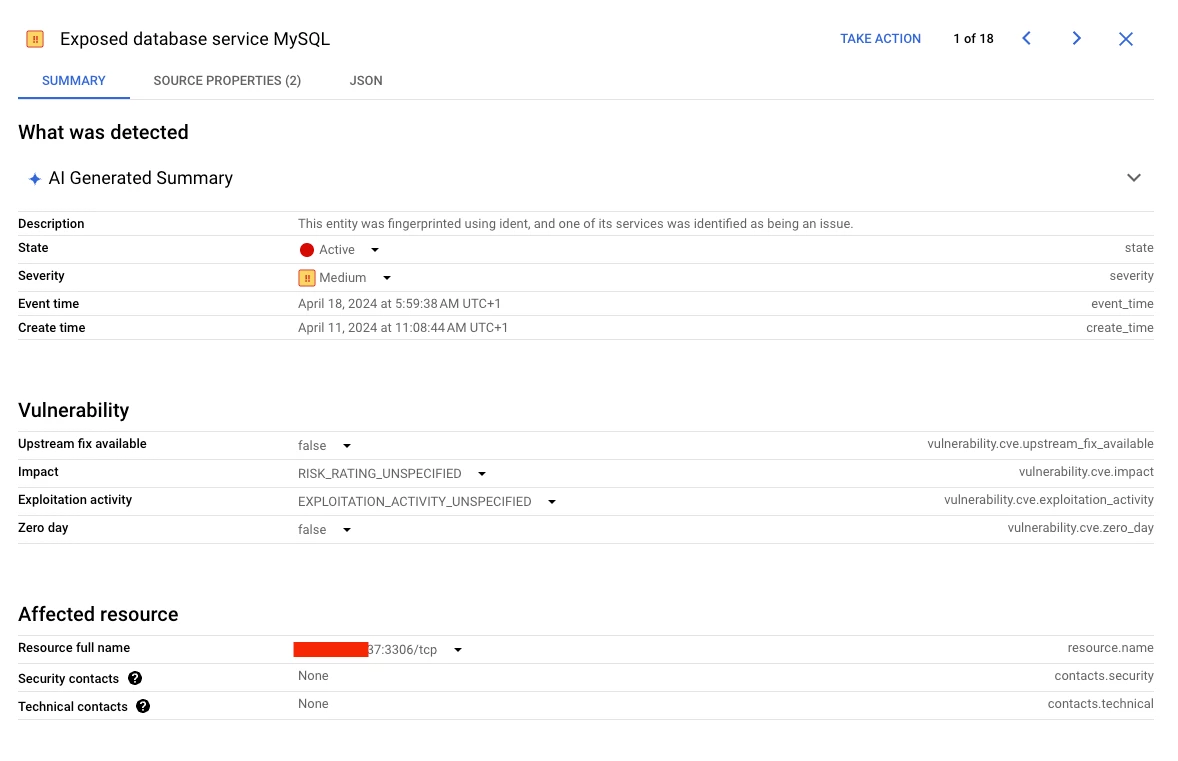This screenshot has height=761, width=1178.
Task: Click the contacts.technical field name
Action: tap(1101, 704)
